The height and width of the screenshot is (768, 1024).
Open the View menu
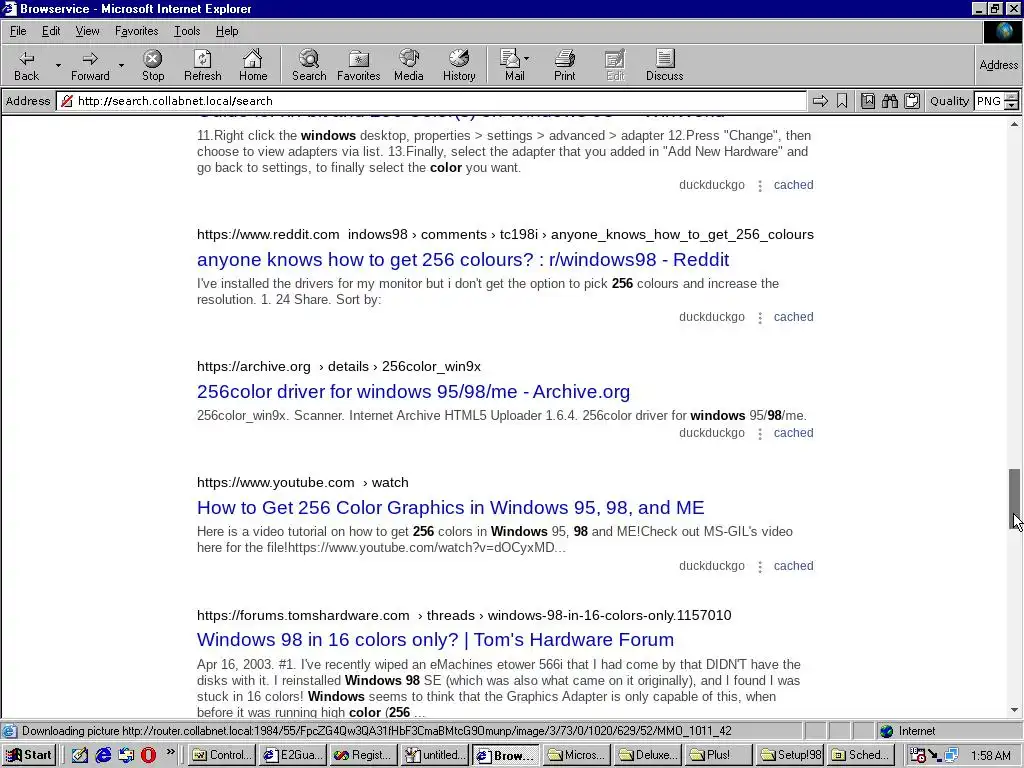(x=87, y=31)
